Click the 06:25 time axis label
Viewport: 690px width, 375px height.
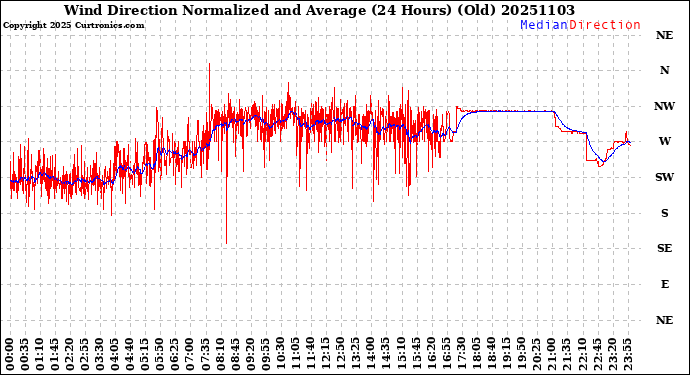pos(175,355)
